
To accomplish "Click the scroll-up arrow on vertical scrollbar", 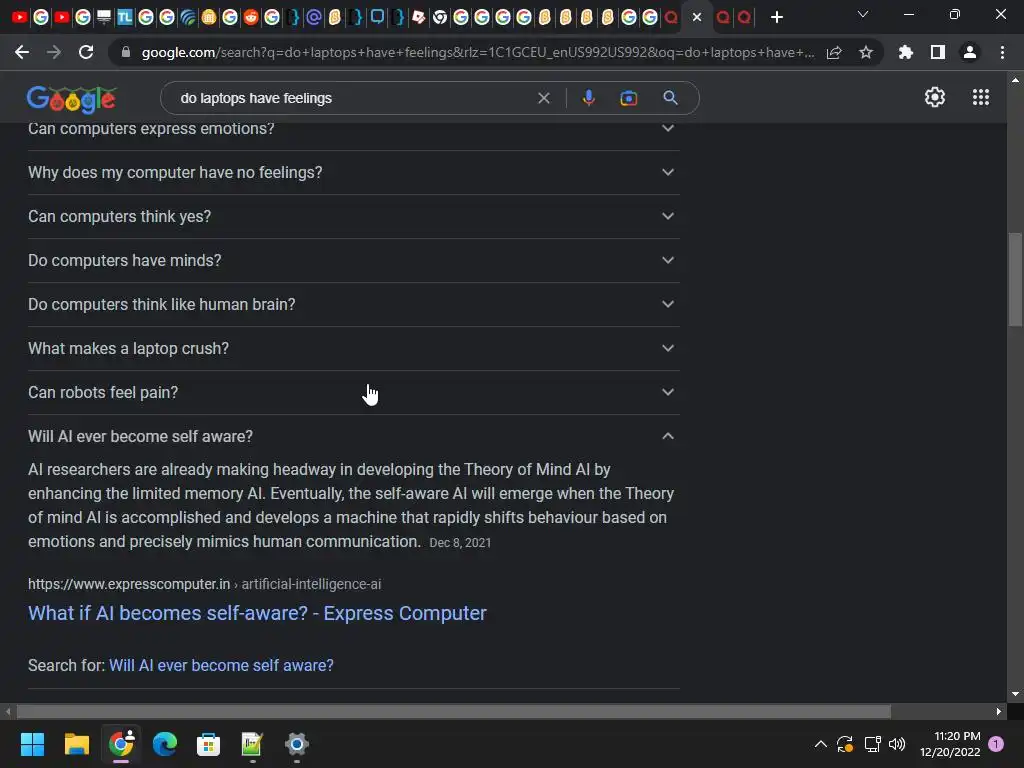I will click(x=1015, y=80).
